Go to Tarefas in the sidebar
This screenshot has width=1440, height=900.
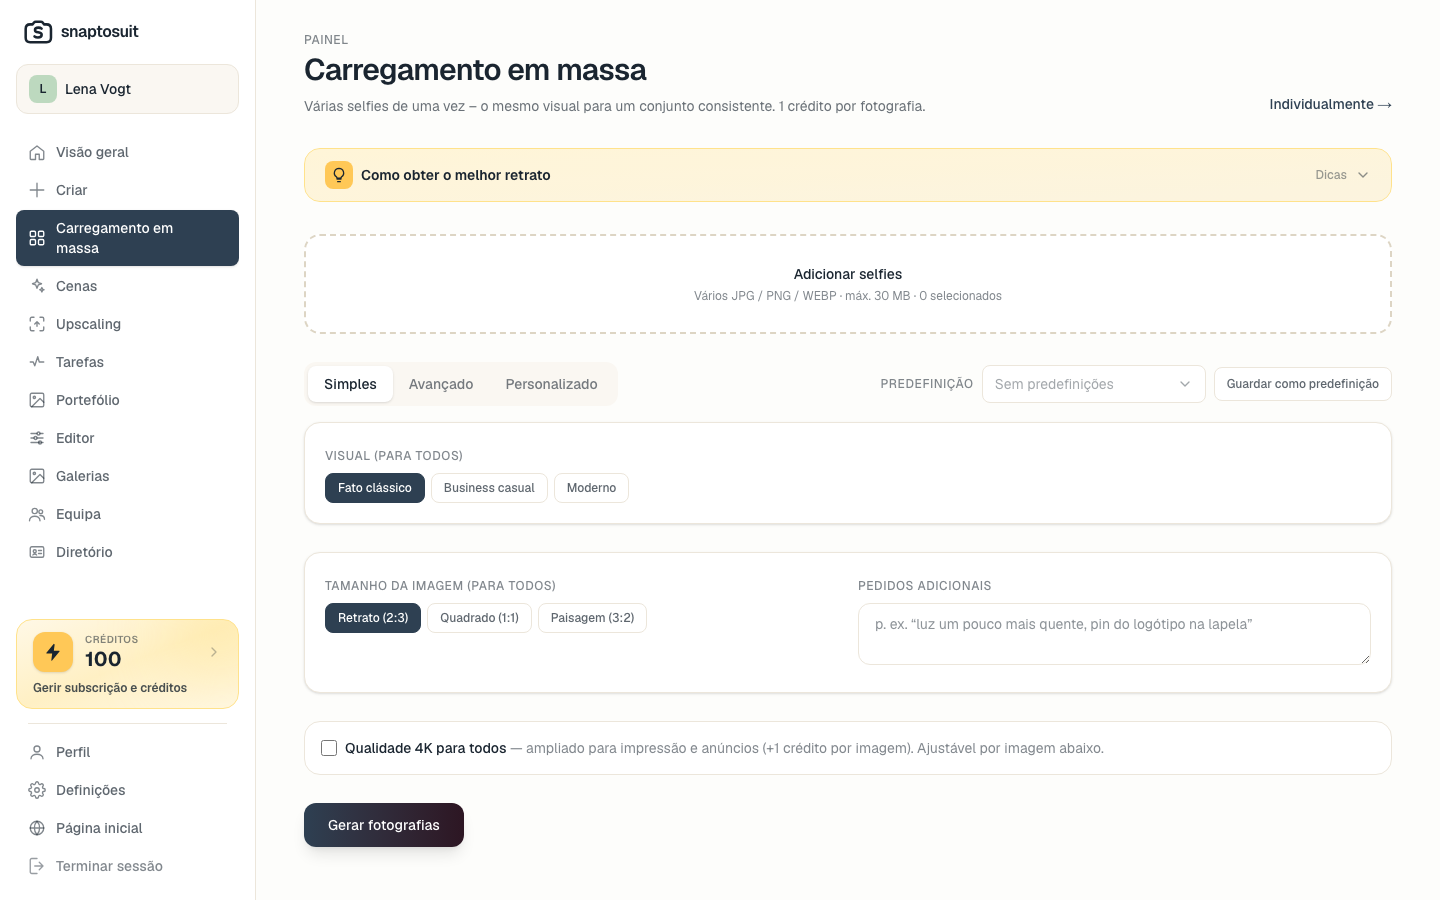click(x=127, y=362)
